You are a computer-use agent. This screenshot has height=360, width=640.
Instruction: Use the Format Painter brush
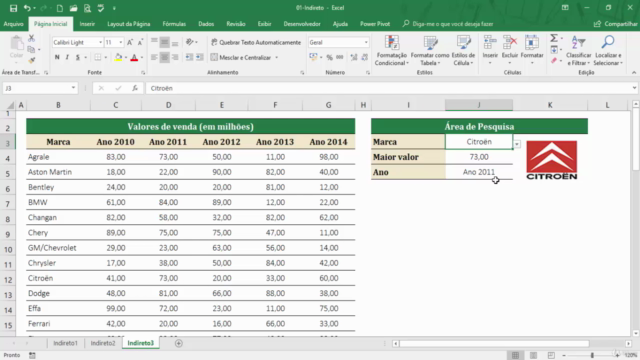(x=31, y=60)
